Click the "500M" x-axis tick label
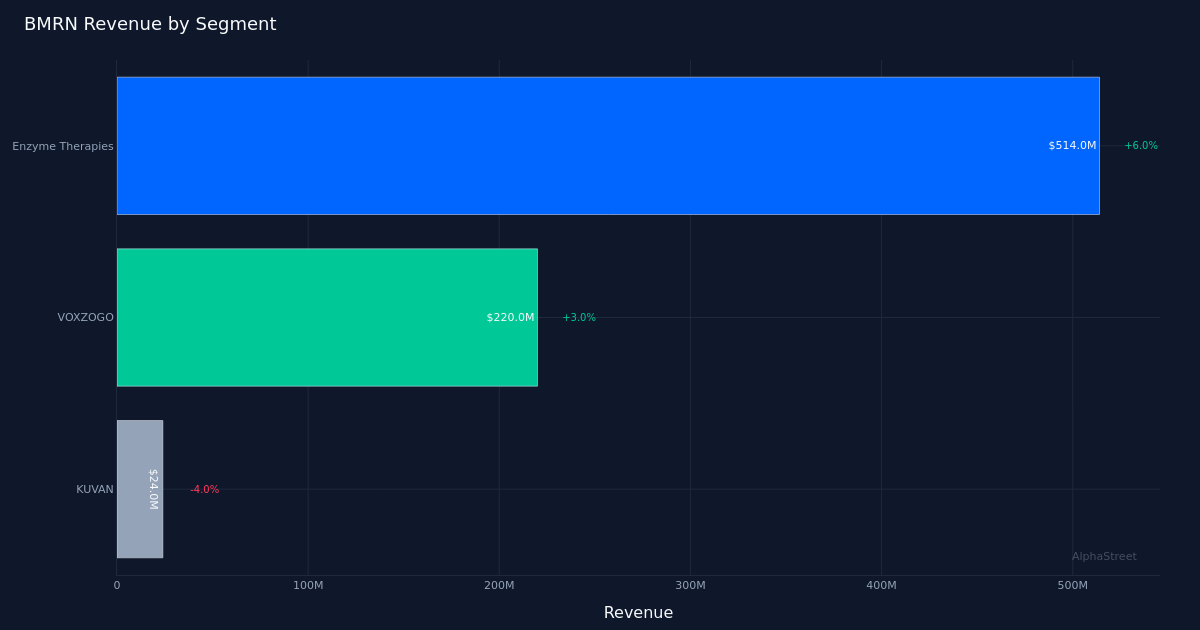 click(1072, 586)
